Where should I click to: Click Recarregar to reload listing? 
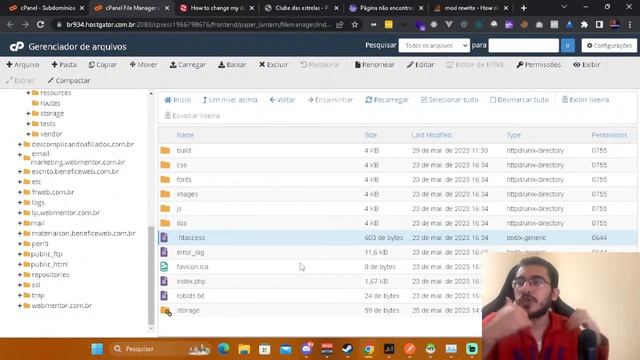point(387,100)
